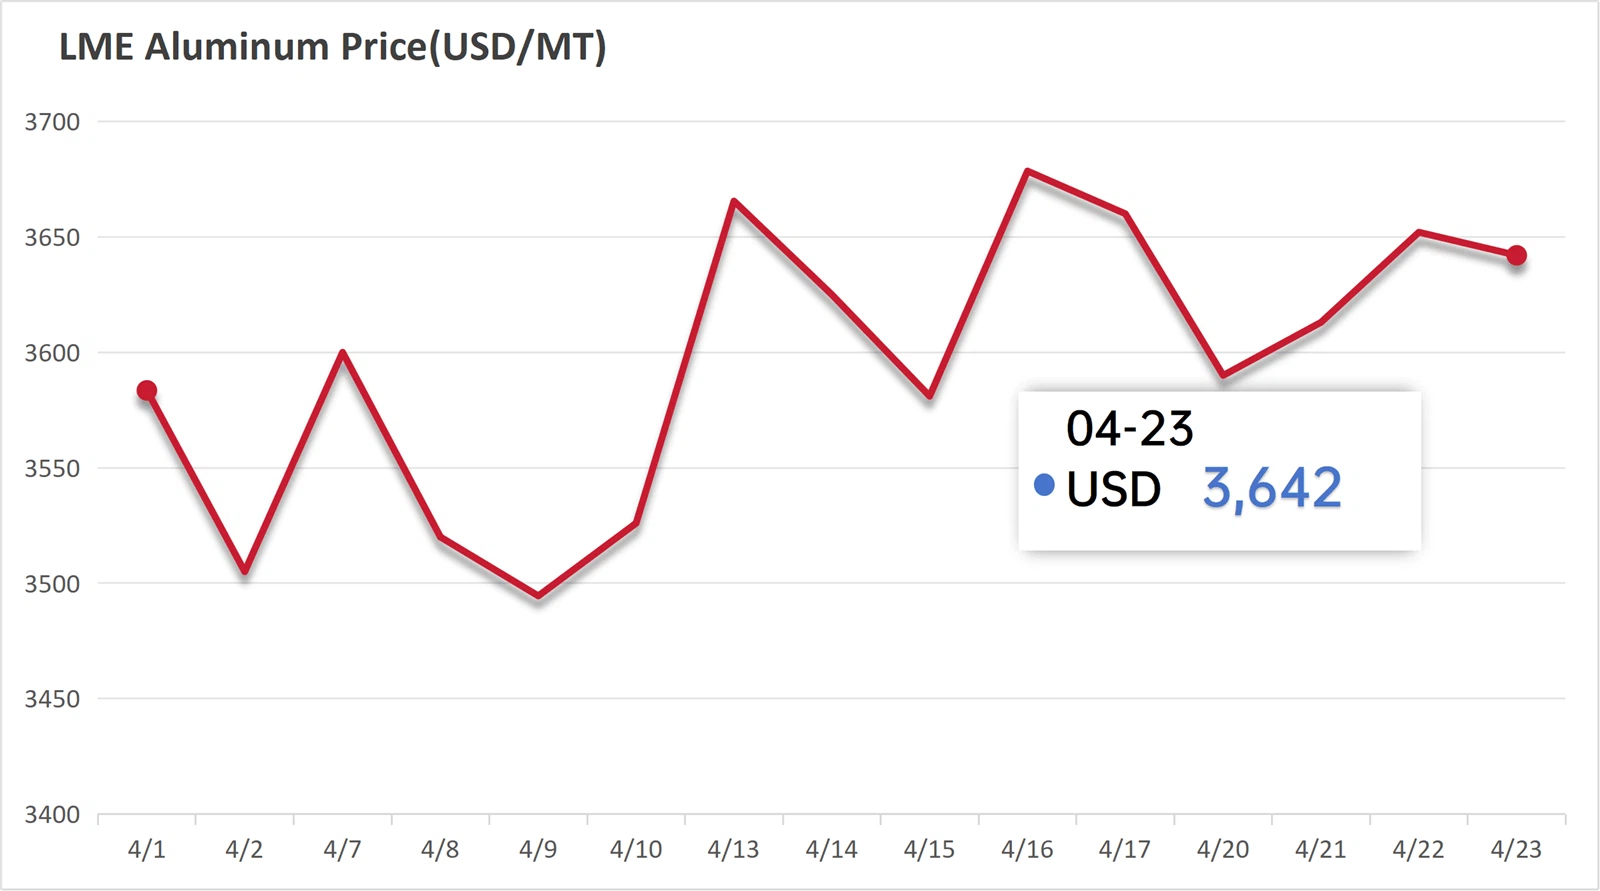Click the USD label in the tooltip
Image resolution: width=1600 pixels, height=891 pixels.
1113,489
